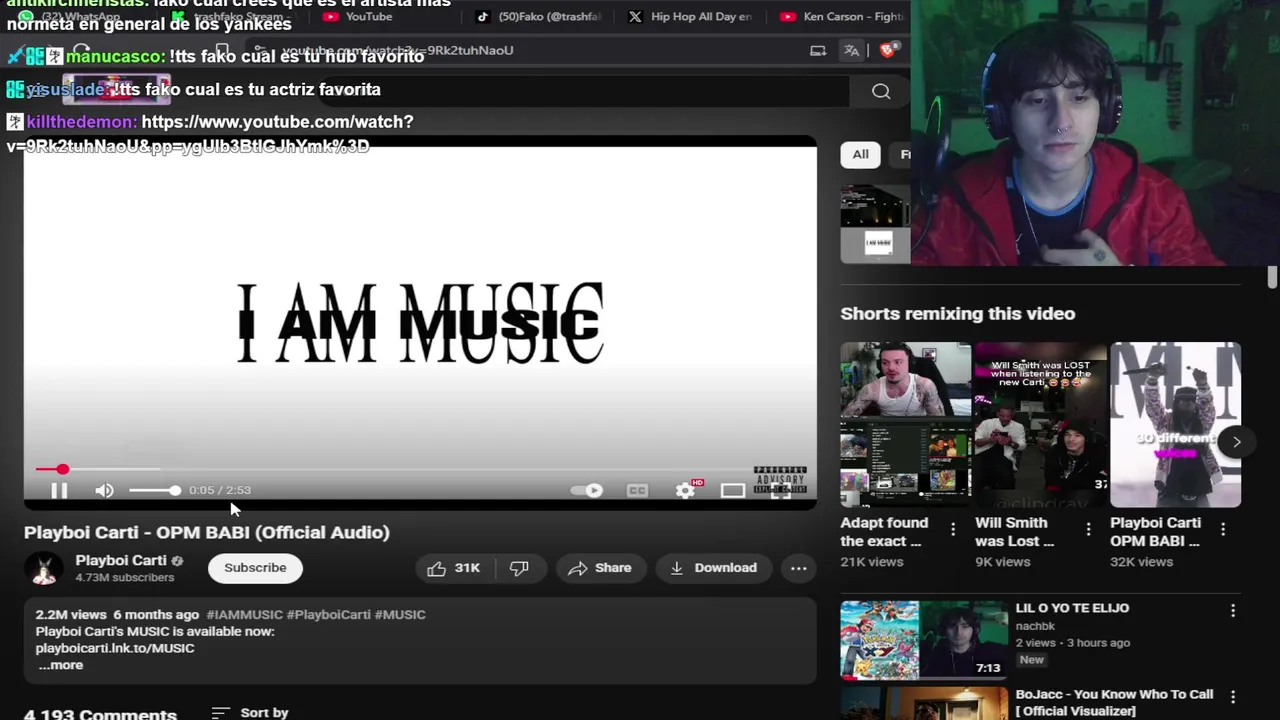
Task: Select the All filter chip
Action: tap(860, 154)
